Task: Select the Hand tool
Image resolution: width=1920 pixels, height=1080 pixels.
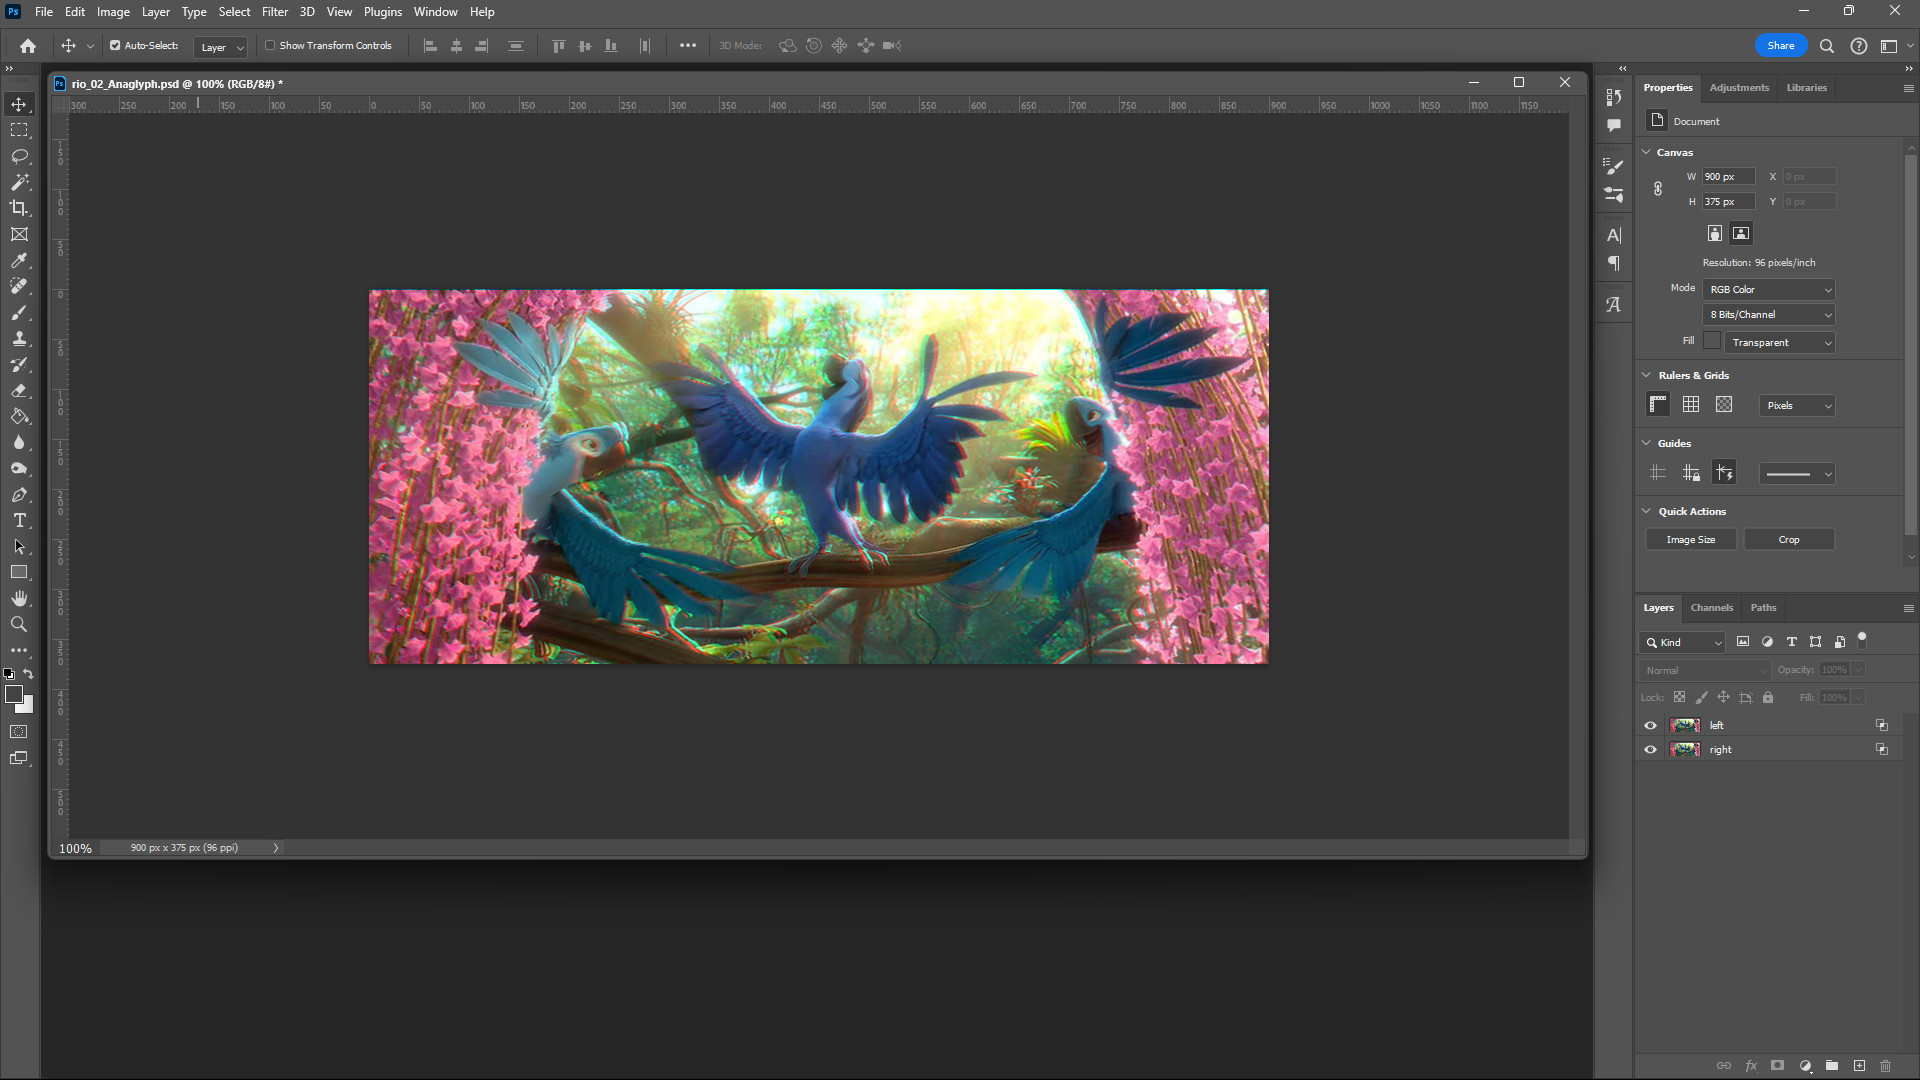Action: (19, 598)
